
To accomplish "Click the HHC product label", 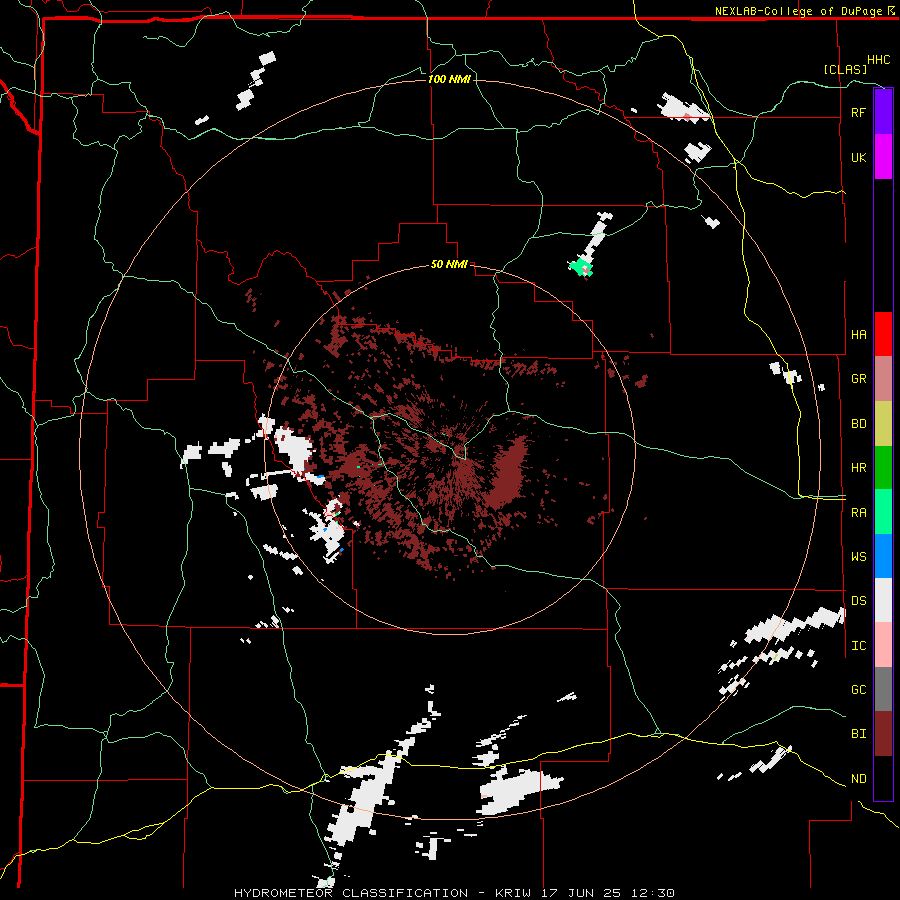I will (878, 60).
